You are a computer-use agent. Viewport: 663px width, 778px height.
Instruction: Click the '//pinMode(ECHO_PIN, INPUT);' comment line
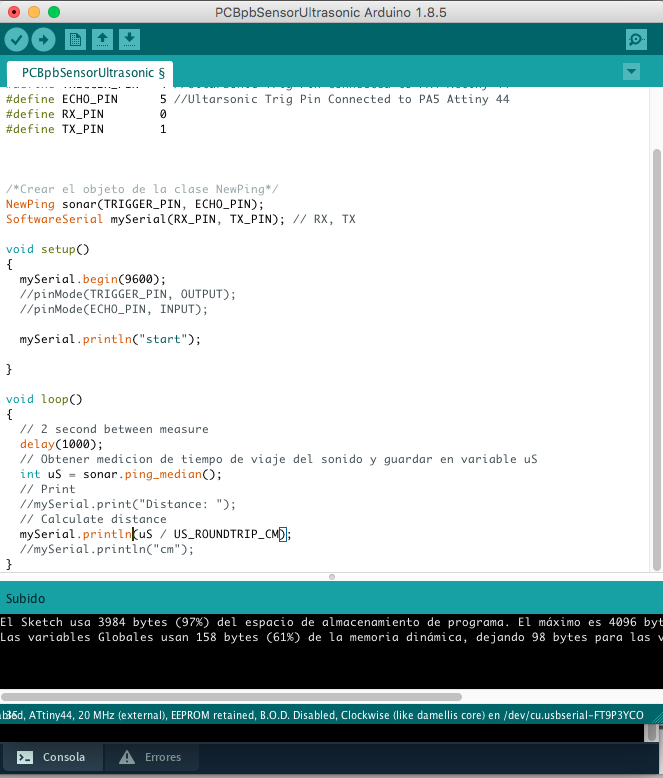[x=114, y=309]
